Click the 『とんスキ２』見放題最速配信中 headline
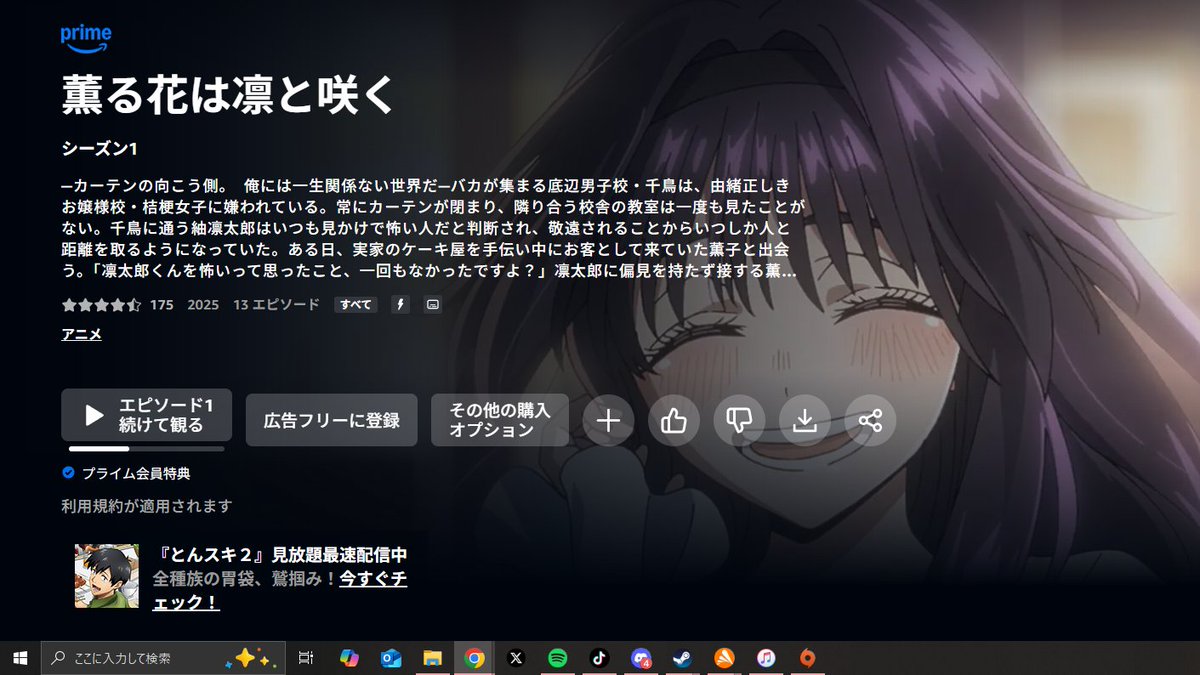This screenshot has width=1200, height=675. 280,555
